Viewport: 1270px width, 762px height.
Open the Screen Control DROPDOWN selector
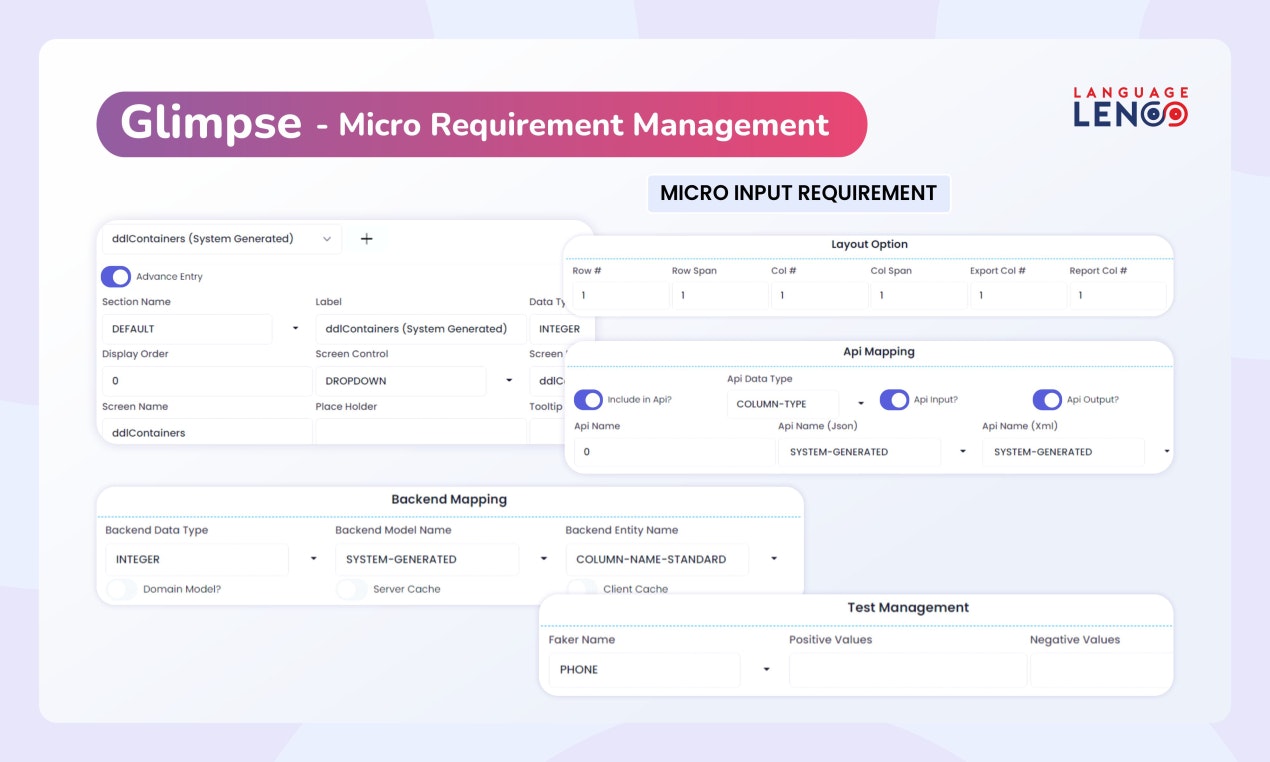pyautogui.click(x=415, y=381)
